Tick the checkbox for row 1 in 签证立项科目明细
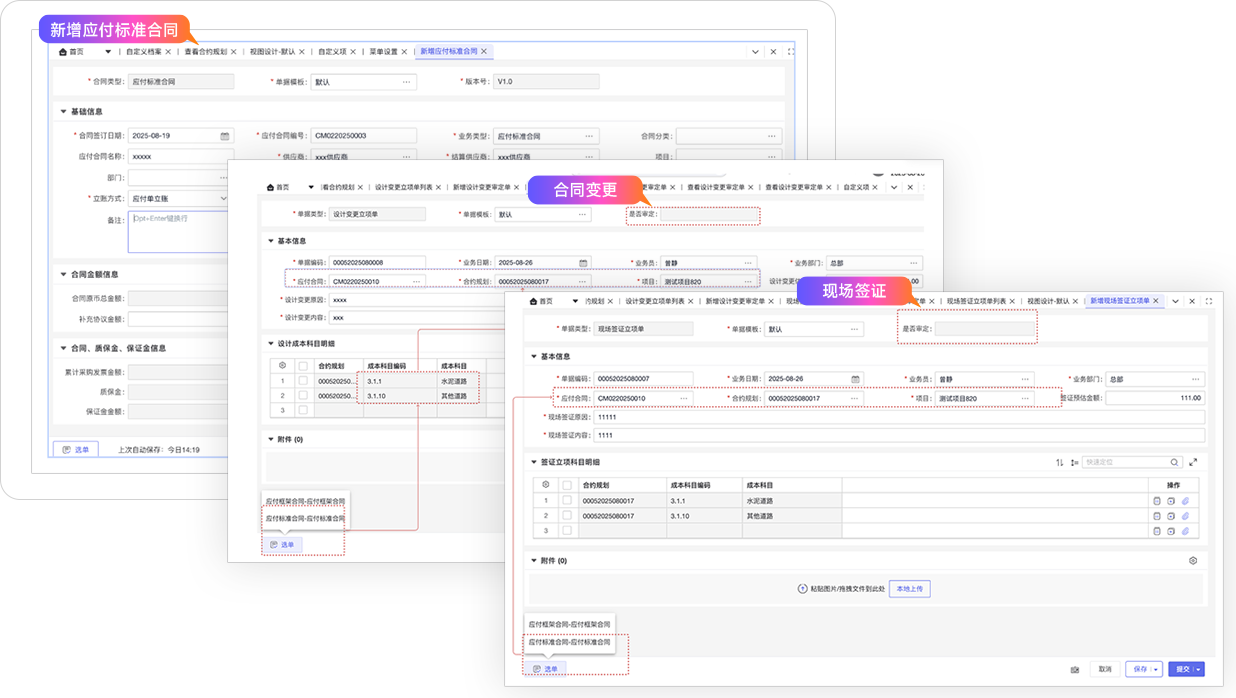Image resolution: width=1236 pixels, height=698 pixels. pos(567,501)
